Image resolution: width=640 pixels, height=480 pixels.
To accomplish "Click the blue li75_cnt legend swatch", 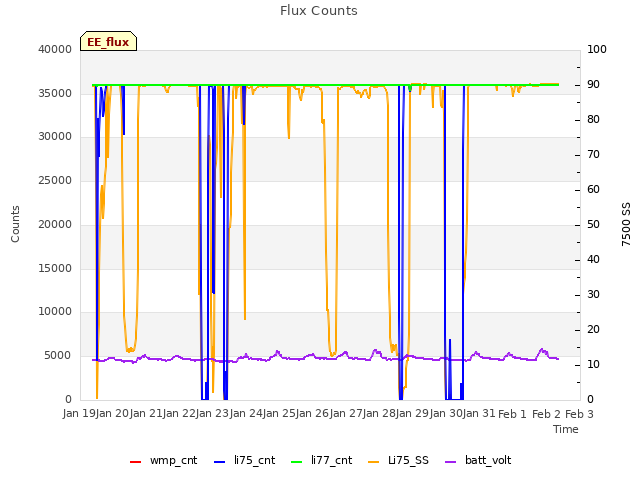I will [x=220, y=462].
